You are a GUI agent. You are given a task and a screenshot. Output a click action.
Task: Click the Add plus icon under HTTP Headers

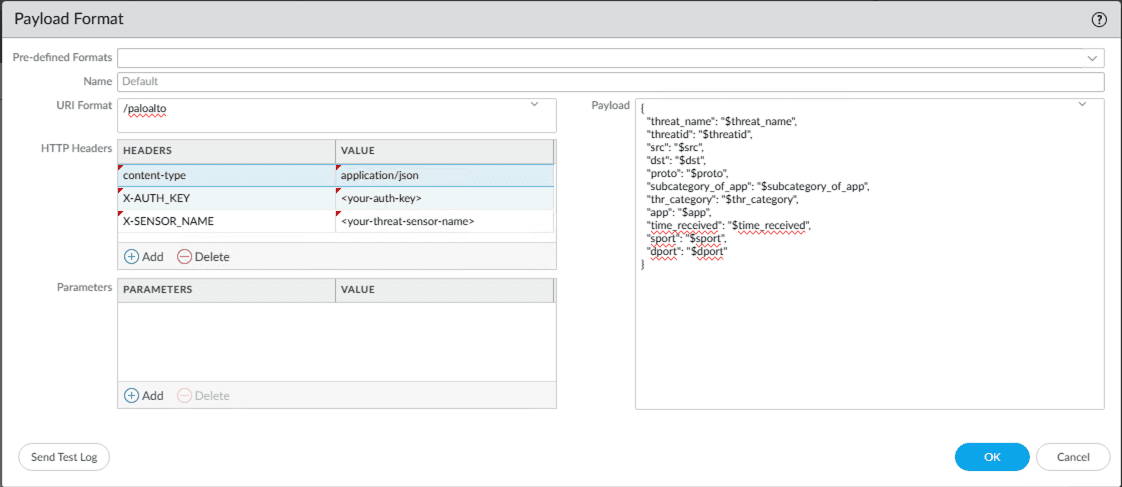(132, 257)
